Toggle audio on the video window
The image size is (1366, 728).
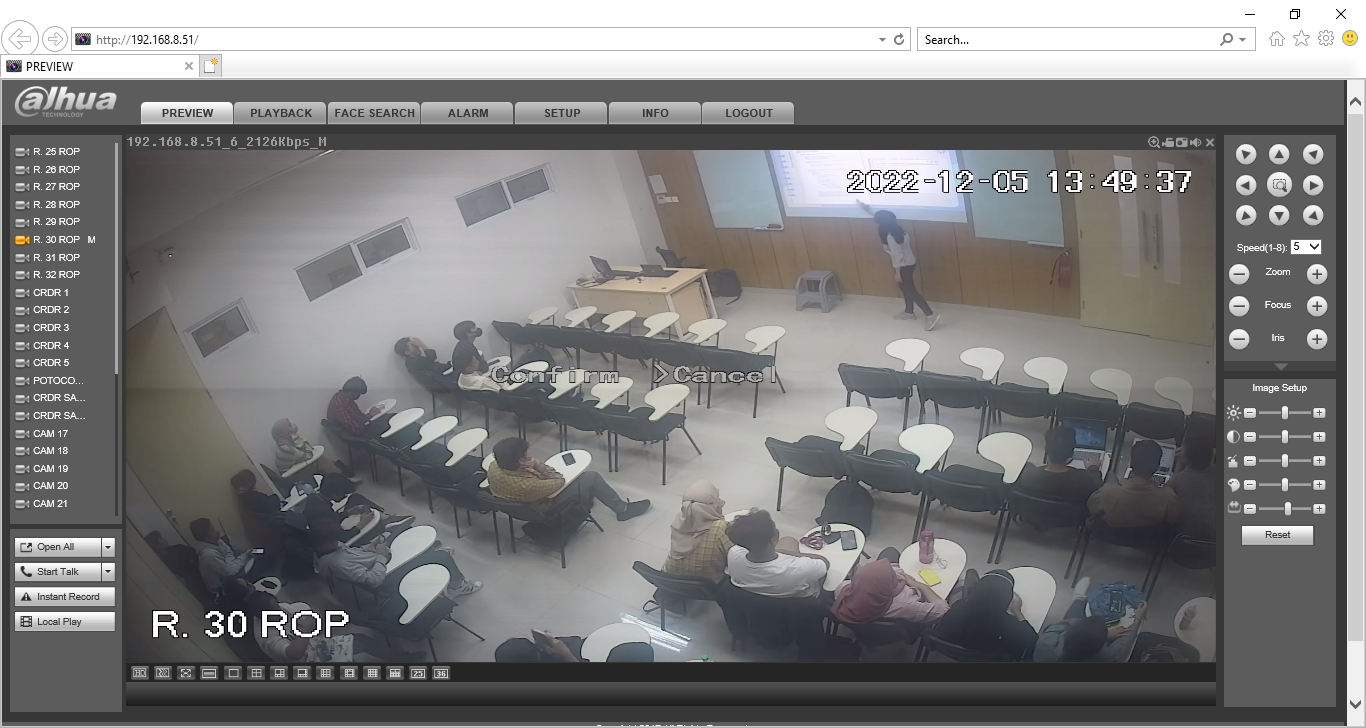1196,143
